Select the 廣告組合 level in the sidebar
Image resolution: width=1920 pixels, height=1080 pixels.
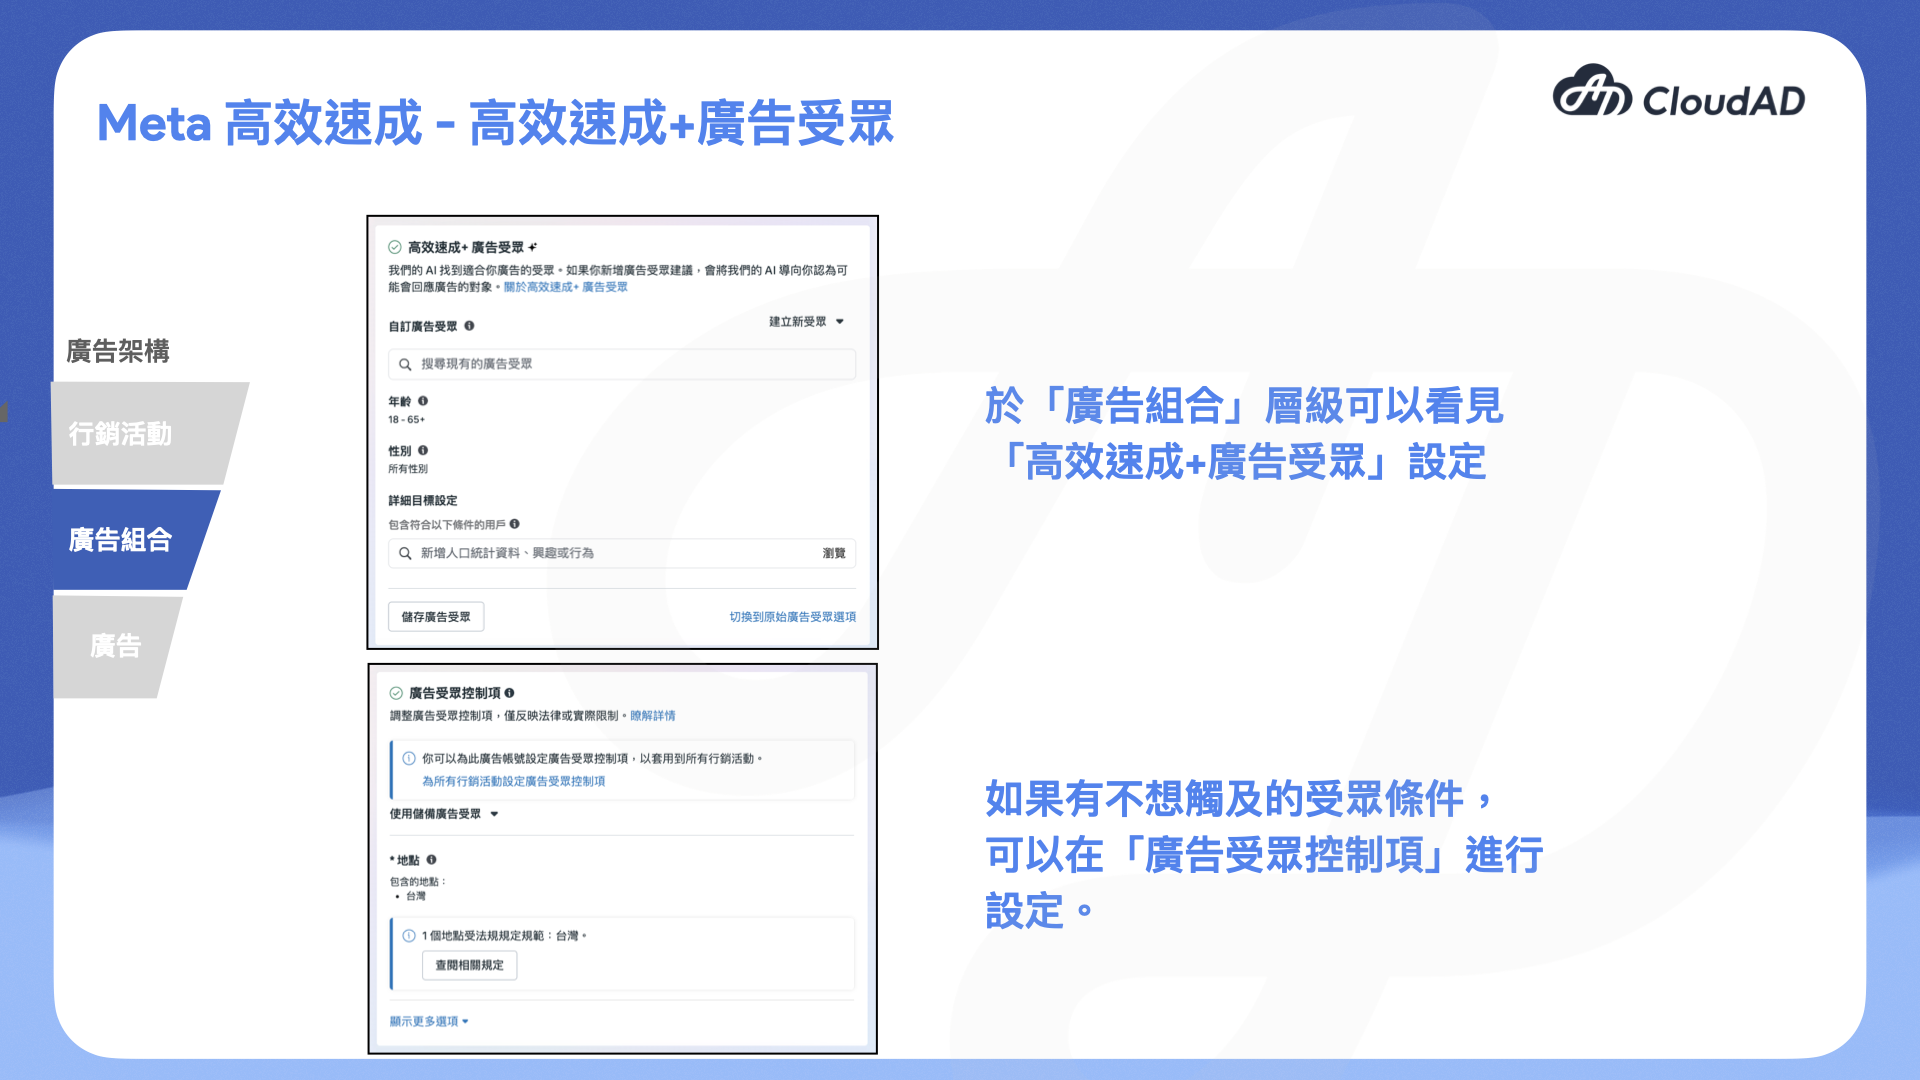click(118, 540)
